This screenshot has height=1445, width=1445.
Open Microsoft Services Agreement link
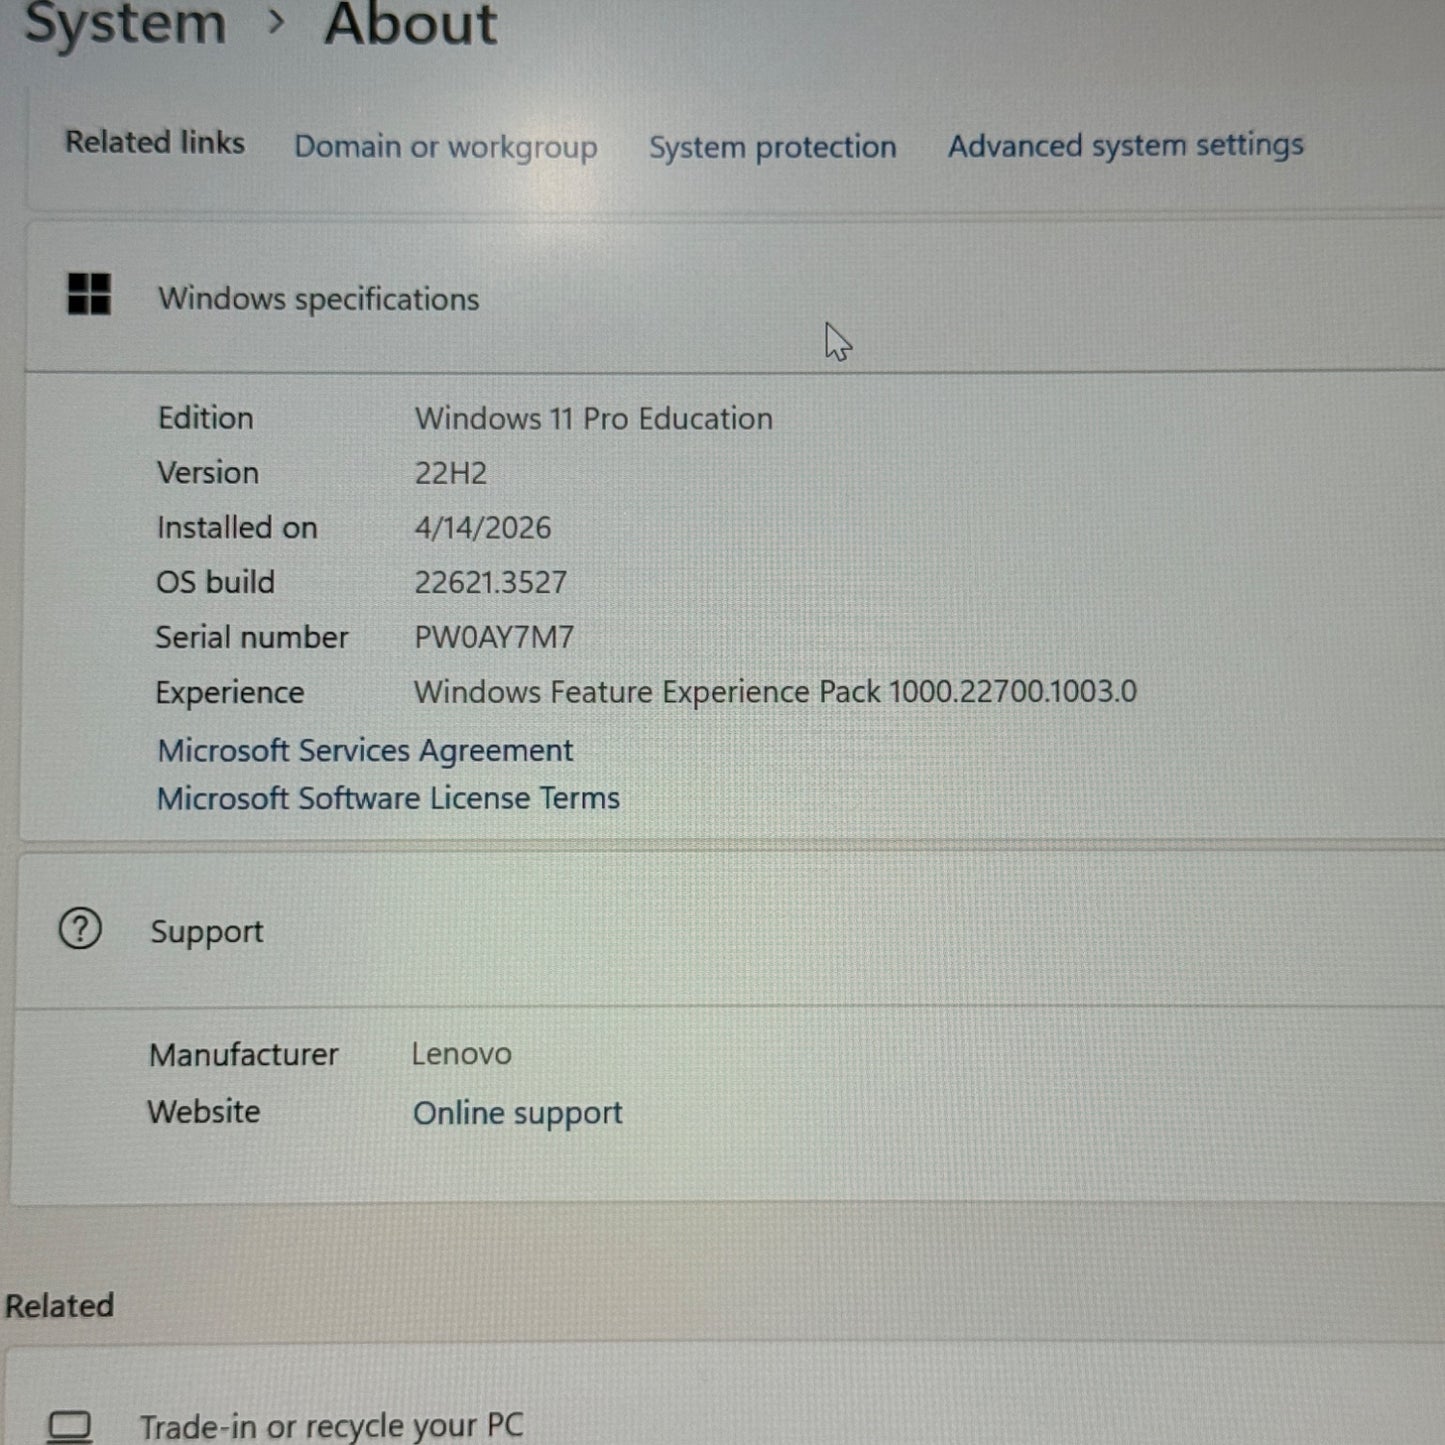click(365, 750)
